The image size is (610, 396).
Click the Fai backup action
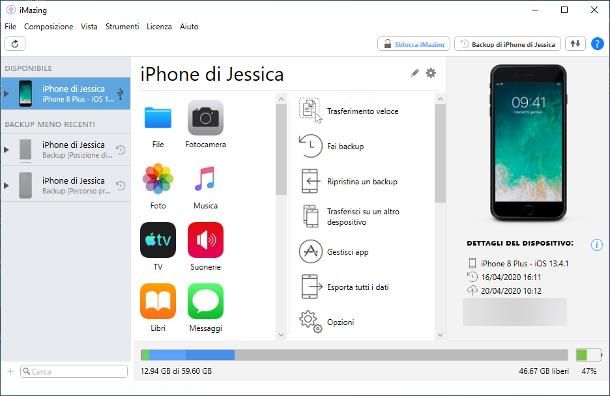coord(331,146)
